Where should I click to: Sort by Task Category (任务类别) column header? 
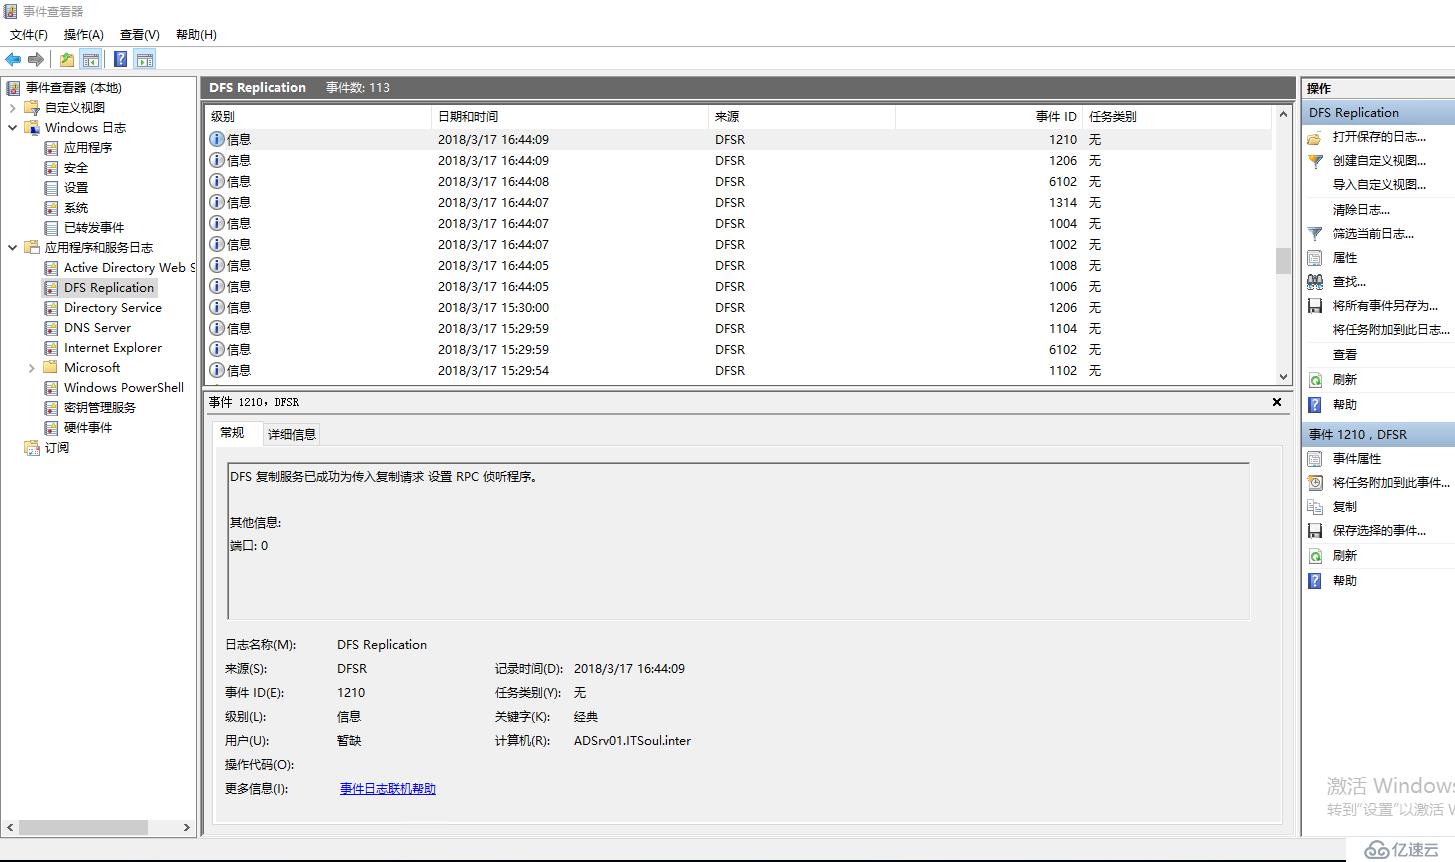click(1177, 117)
